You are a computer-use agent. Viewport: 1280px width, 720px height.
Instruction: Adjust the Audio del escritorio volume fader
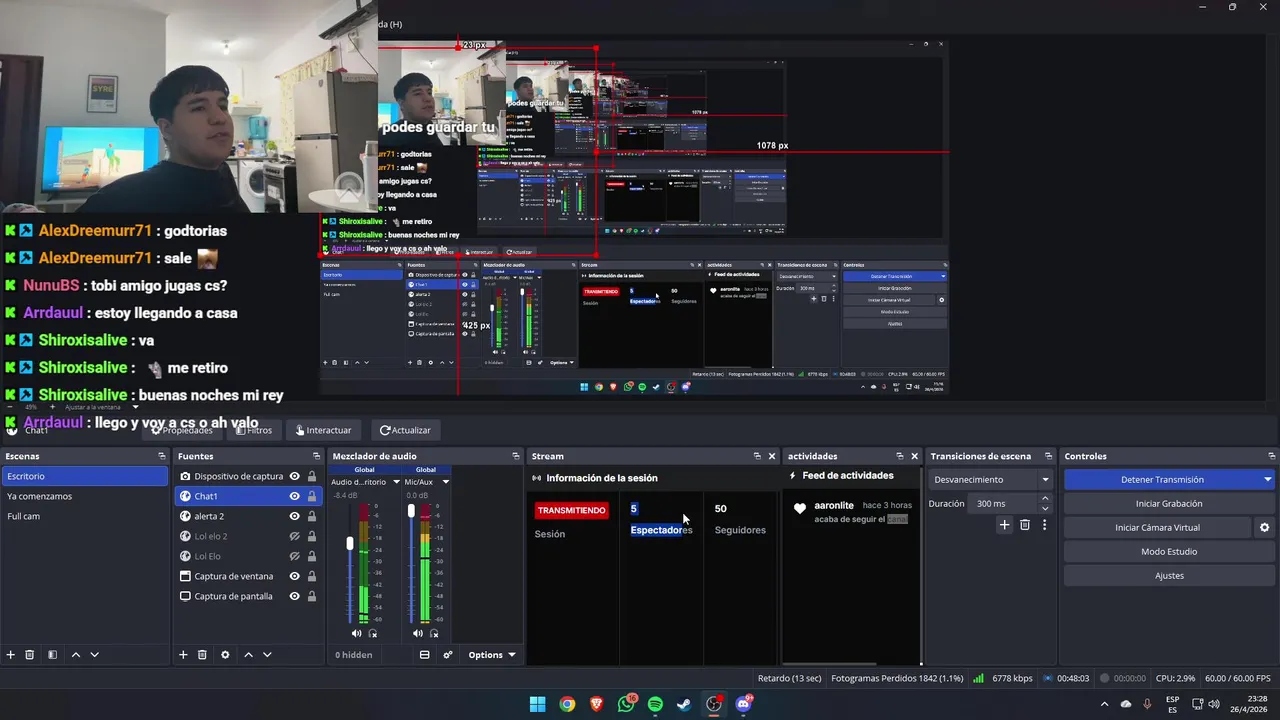point(350,543)
